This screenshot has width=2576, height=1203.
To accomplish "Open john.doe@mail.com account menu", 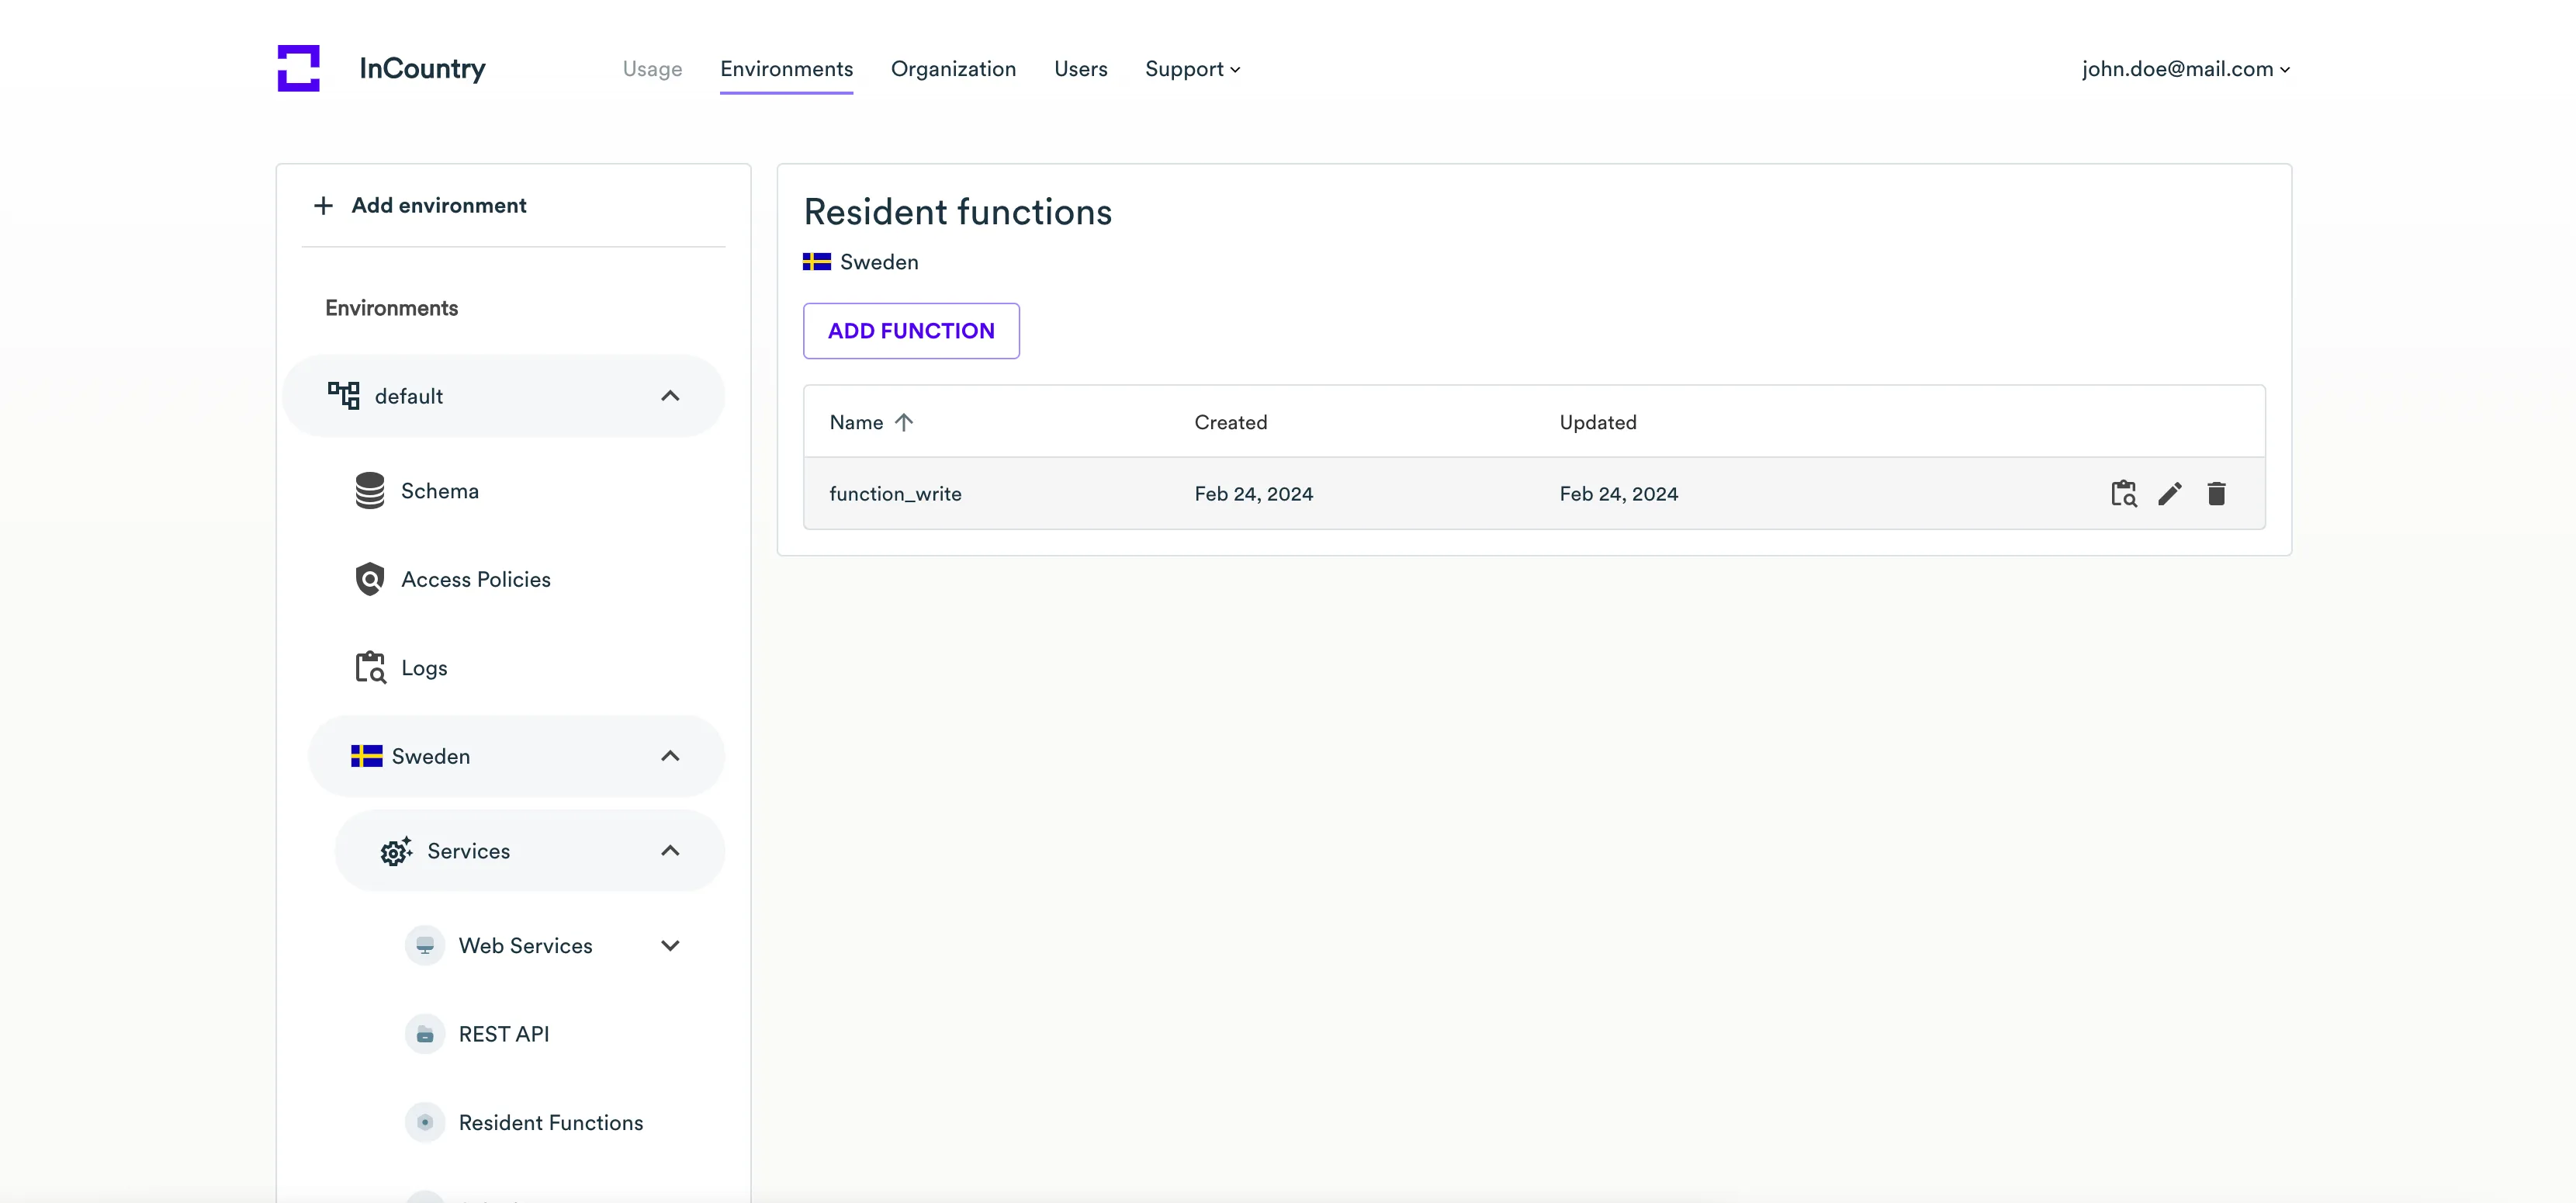I will [x=2185, y=69].
